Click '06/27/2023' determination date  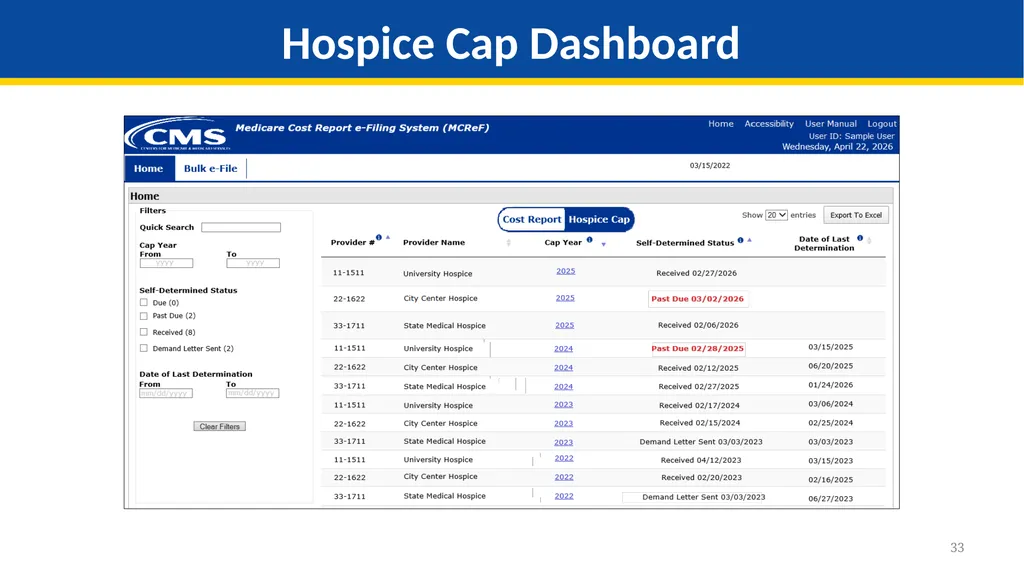point(831,499)
